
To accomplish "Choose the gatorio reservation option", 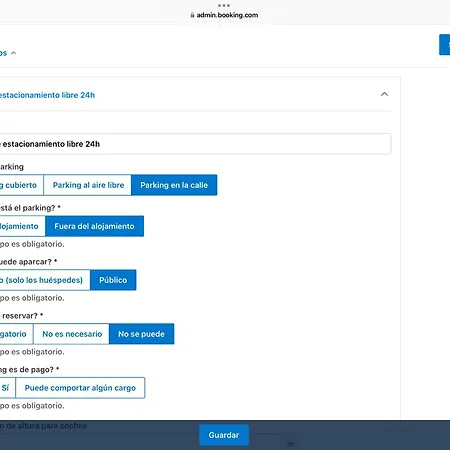I will (x=16, y=334).
